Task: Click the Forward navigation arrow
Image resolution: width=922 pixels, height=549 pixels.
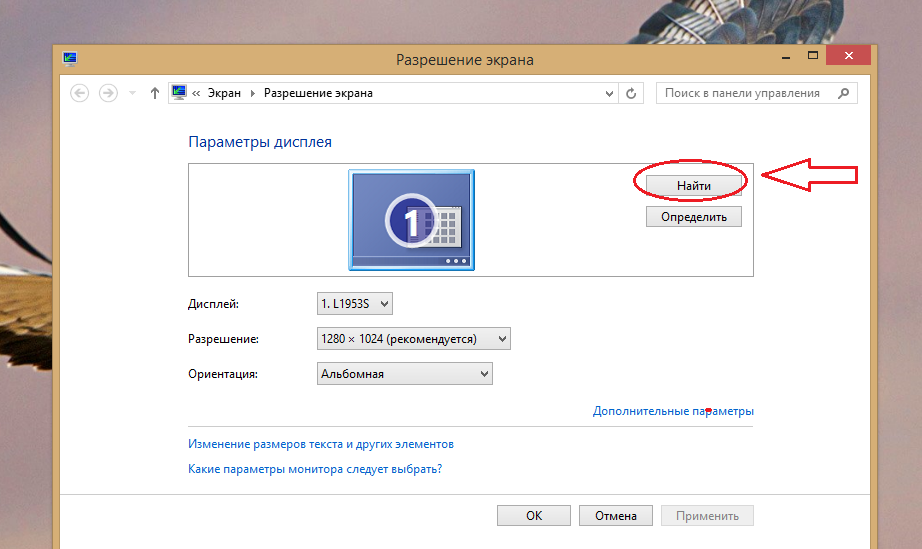Action: (108, 93)
